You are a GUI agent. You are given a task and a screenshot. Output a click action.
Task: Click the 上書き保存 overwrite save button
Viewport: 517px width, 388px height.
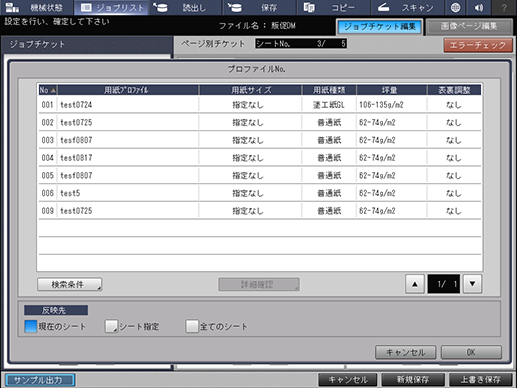pyautogui.click(x=480, y=380)
